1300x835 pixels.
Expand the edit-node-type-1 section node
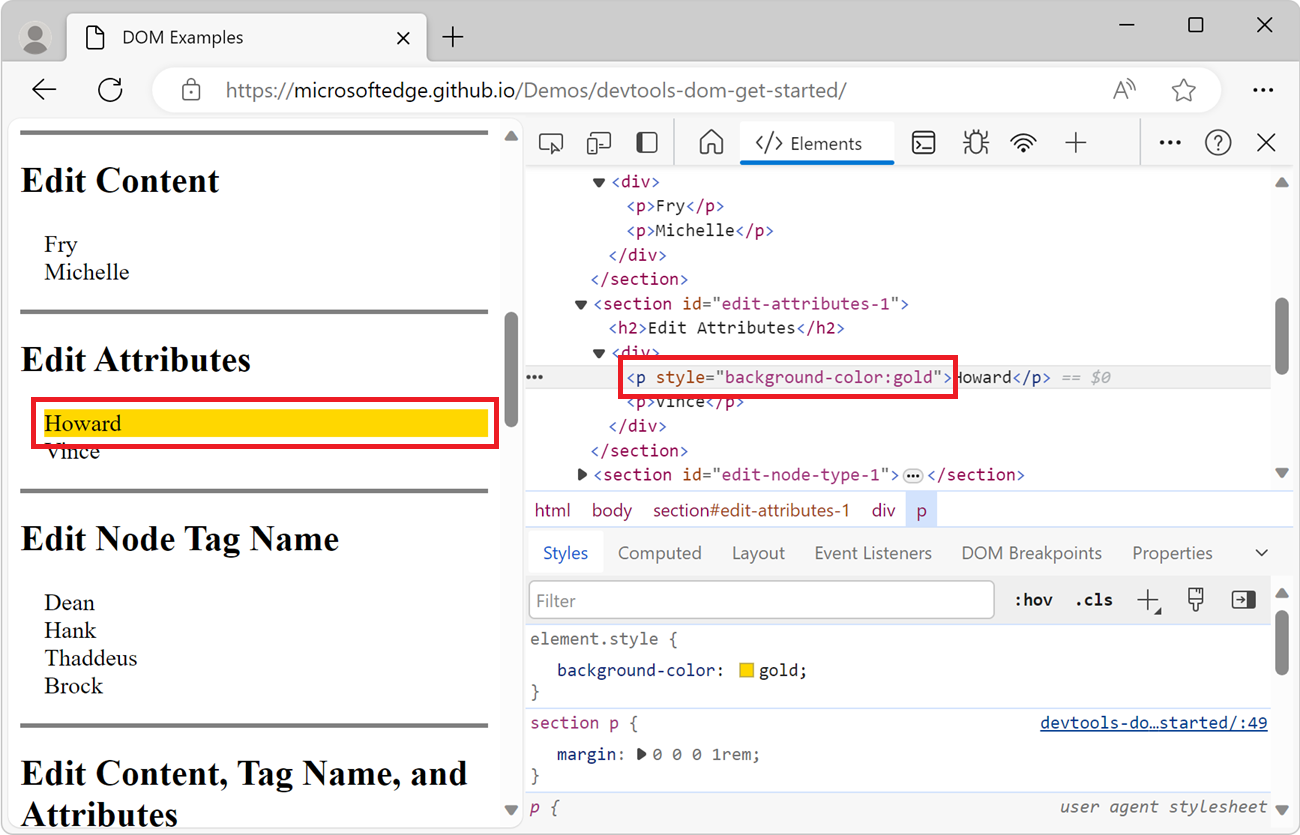pyautogui.click(x=582, y=474)
